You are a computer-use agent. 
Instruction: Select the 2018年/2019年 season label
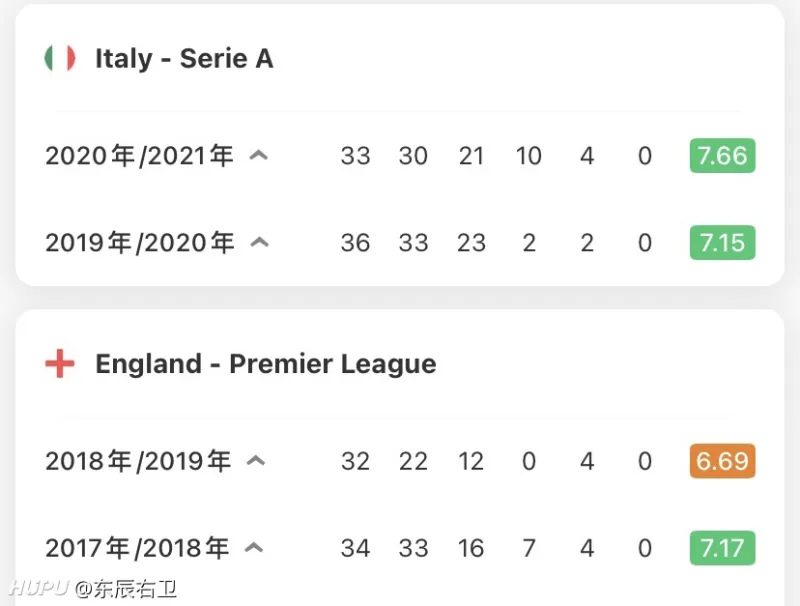coord(138,461)
